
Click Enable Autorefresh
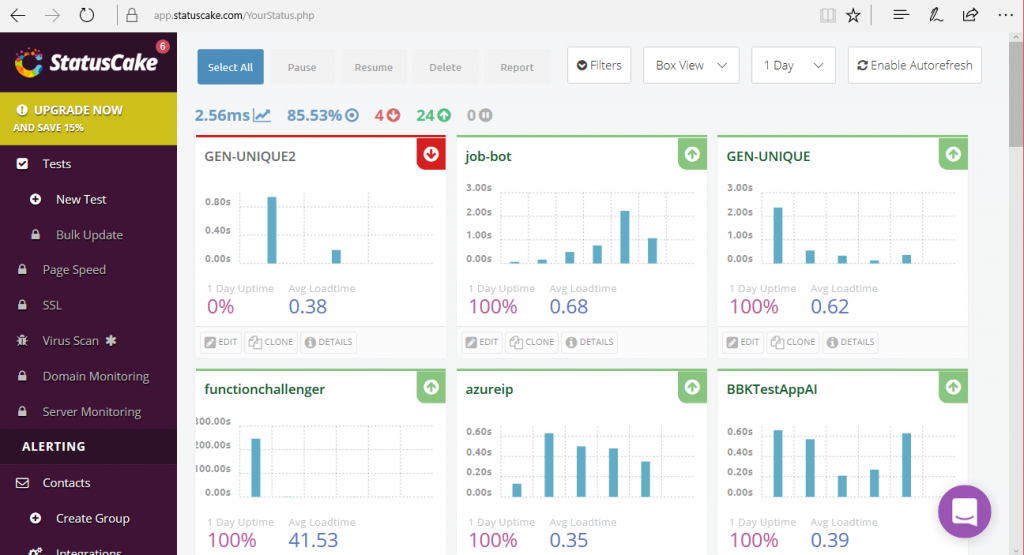click(914, 65)
